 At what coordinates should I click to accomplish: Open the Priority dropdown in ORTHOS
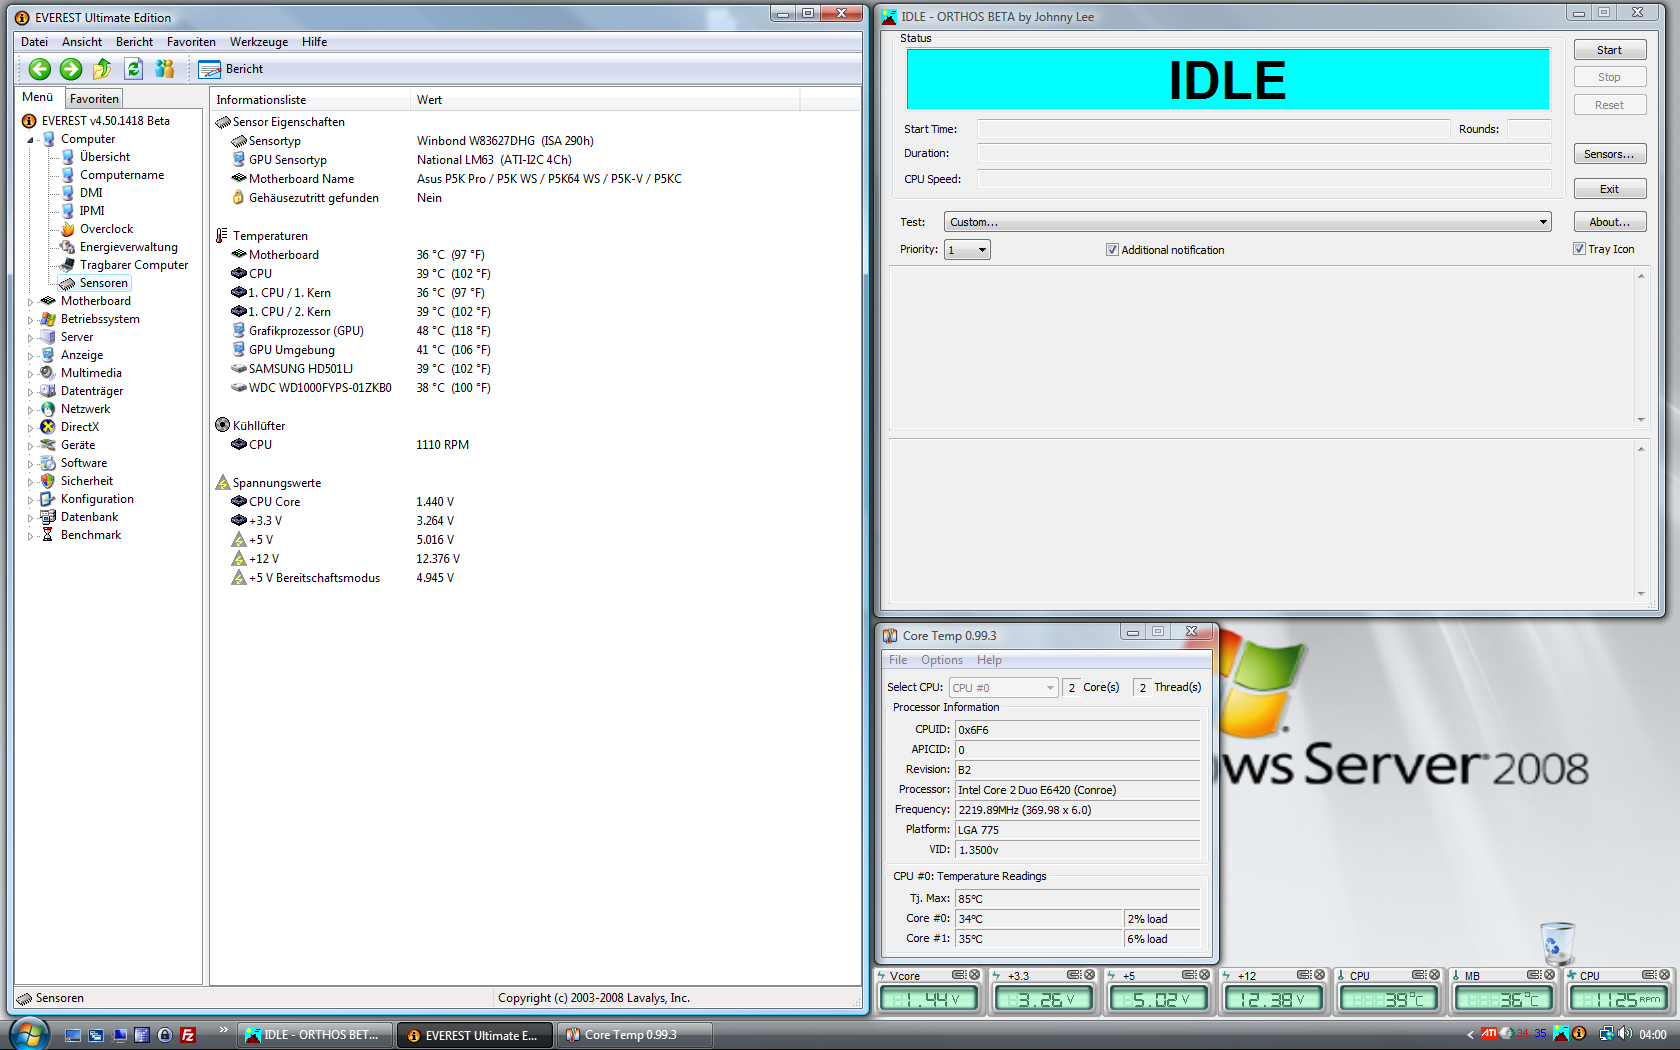pos(968,250)
